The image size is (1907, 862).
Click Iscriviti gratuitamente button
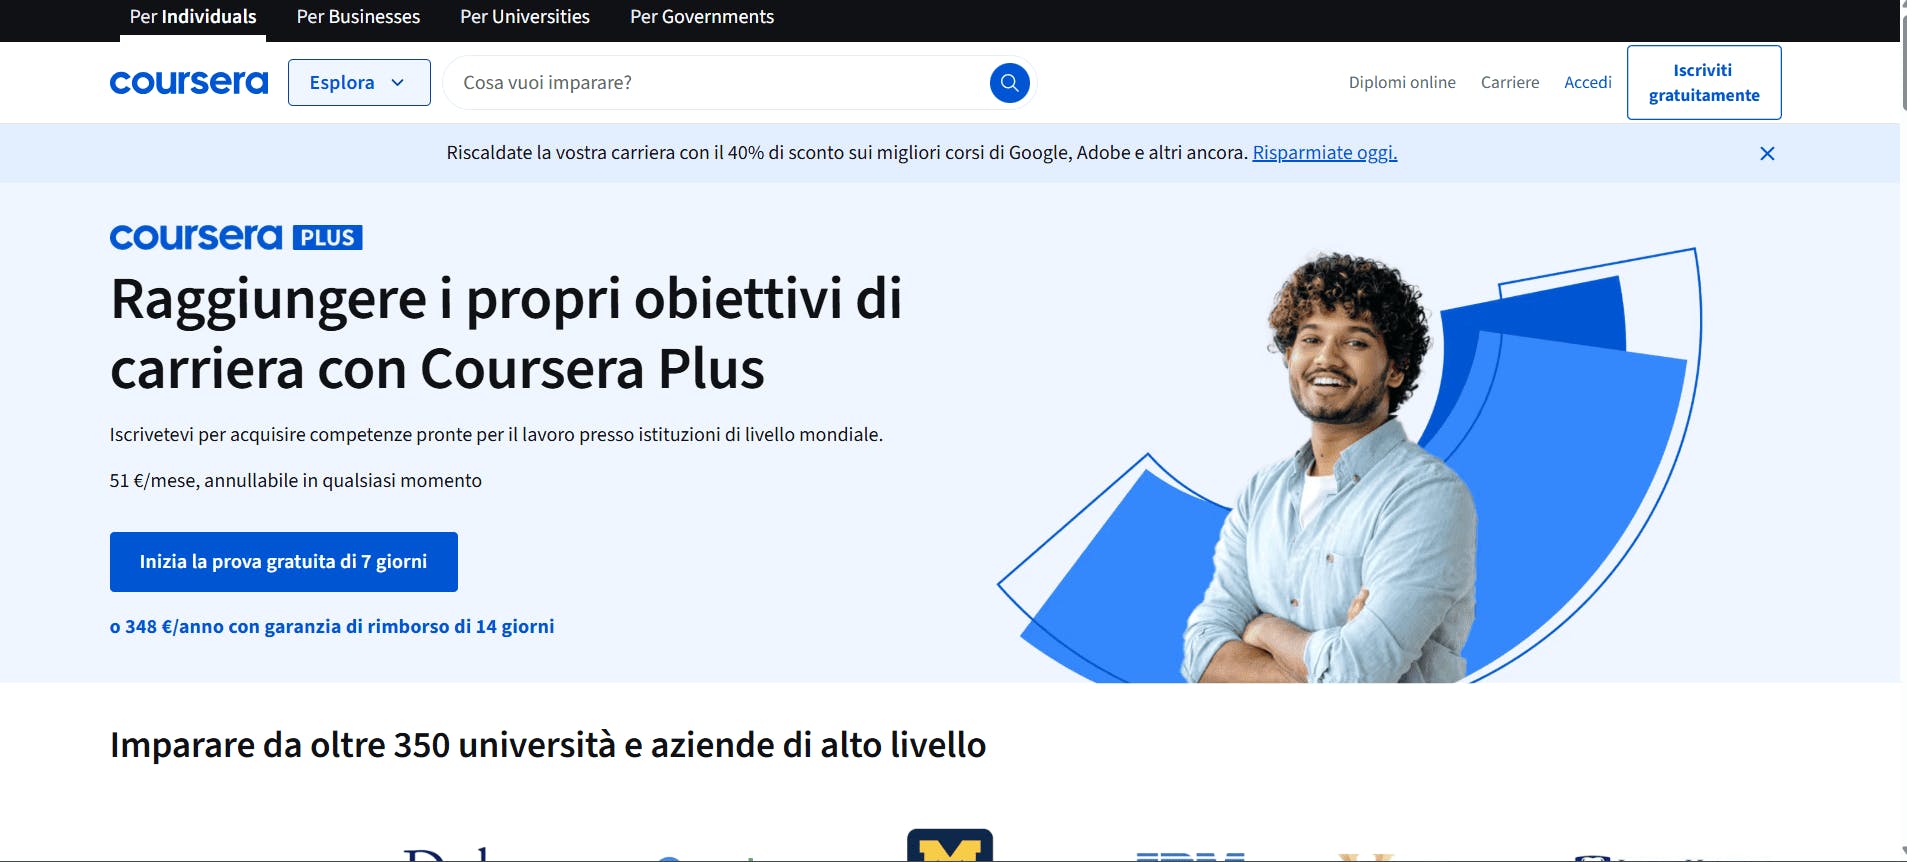[1704, 83]
